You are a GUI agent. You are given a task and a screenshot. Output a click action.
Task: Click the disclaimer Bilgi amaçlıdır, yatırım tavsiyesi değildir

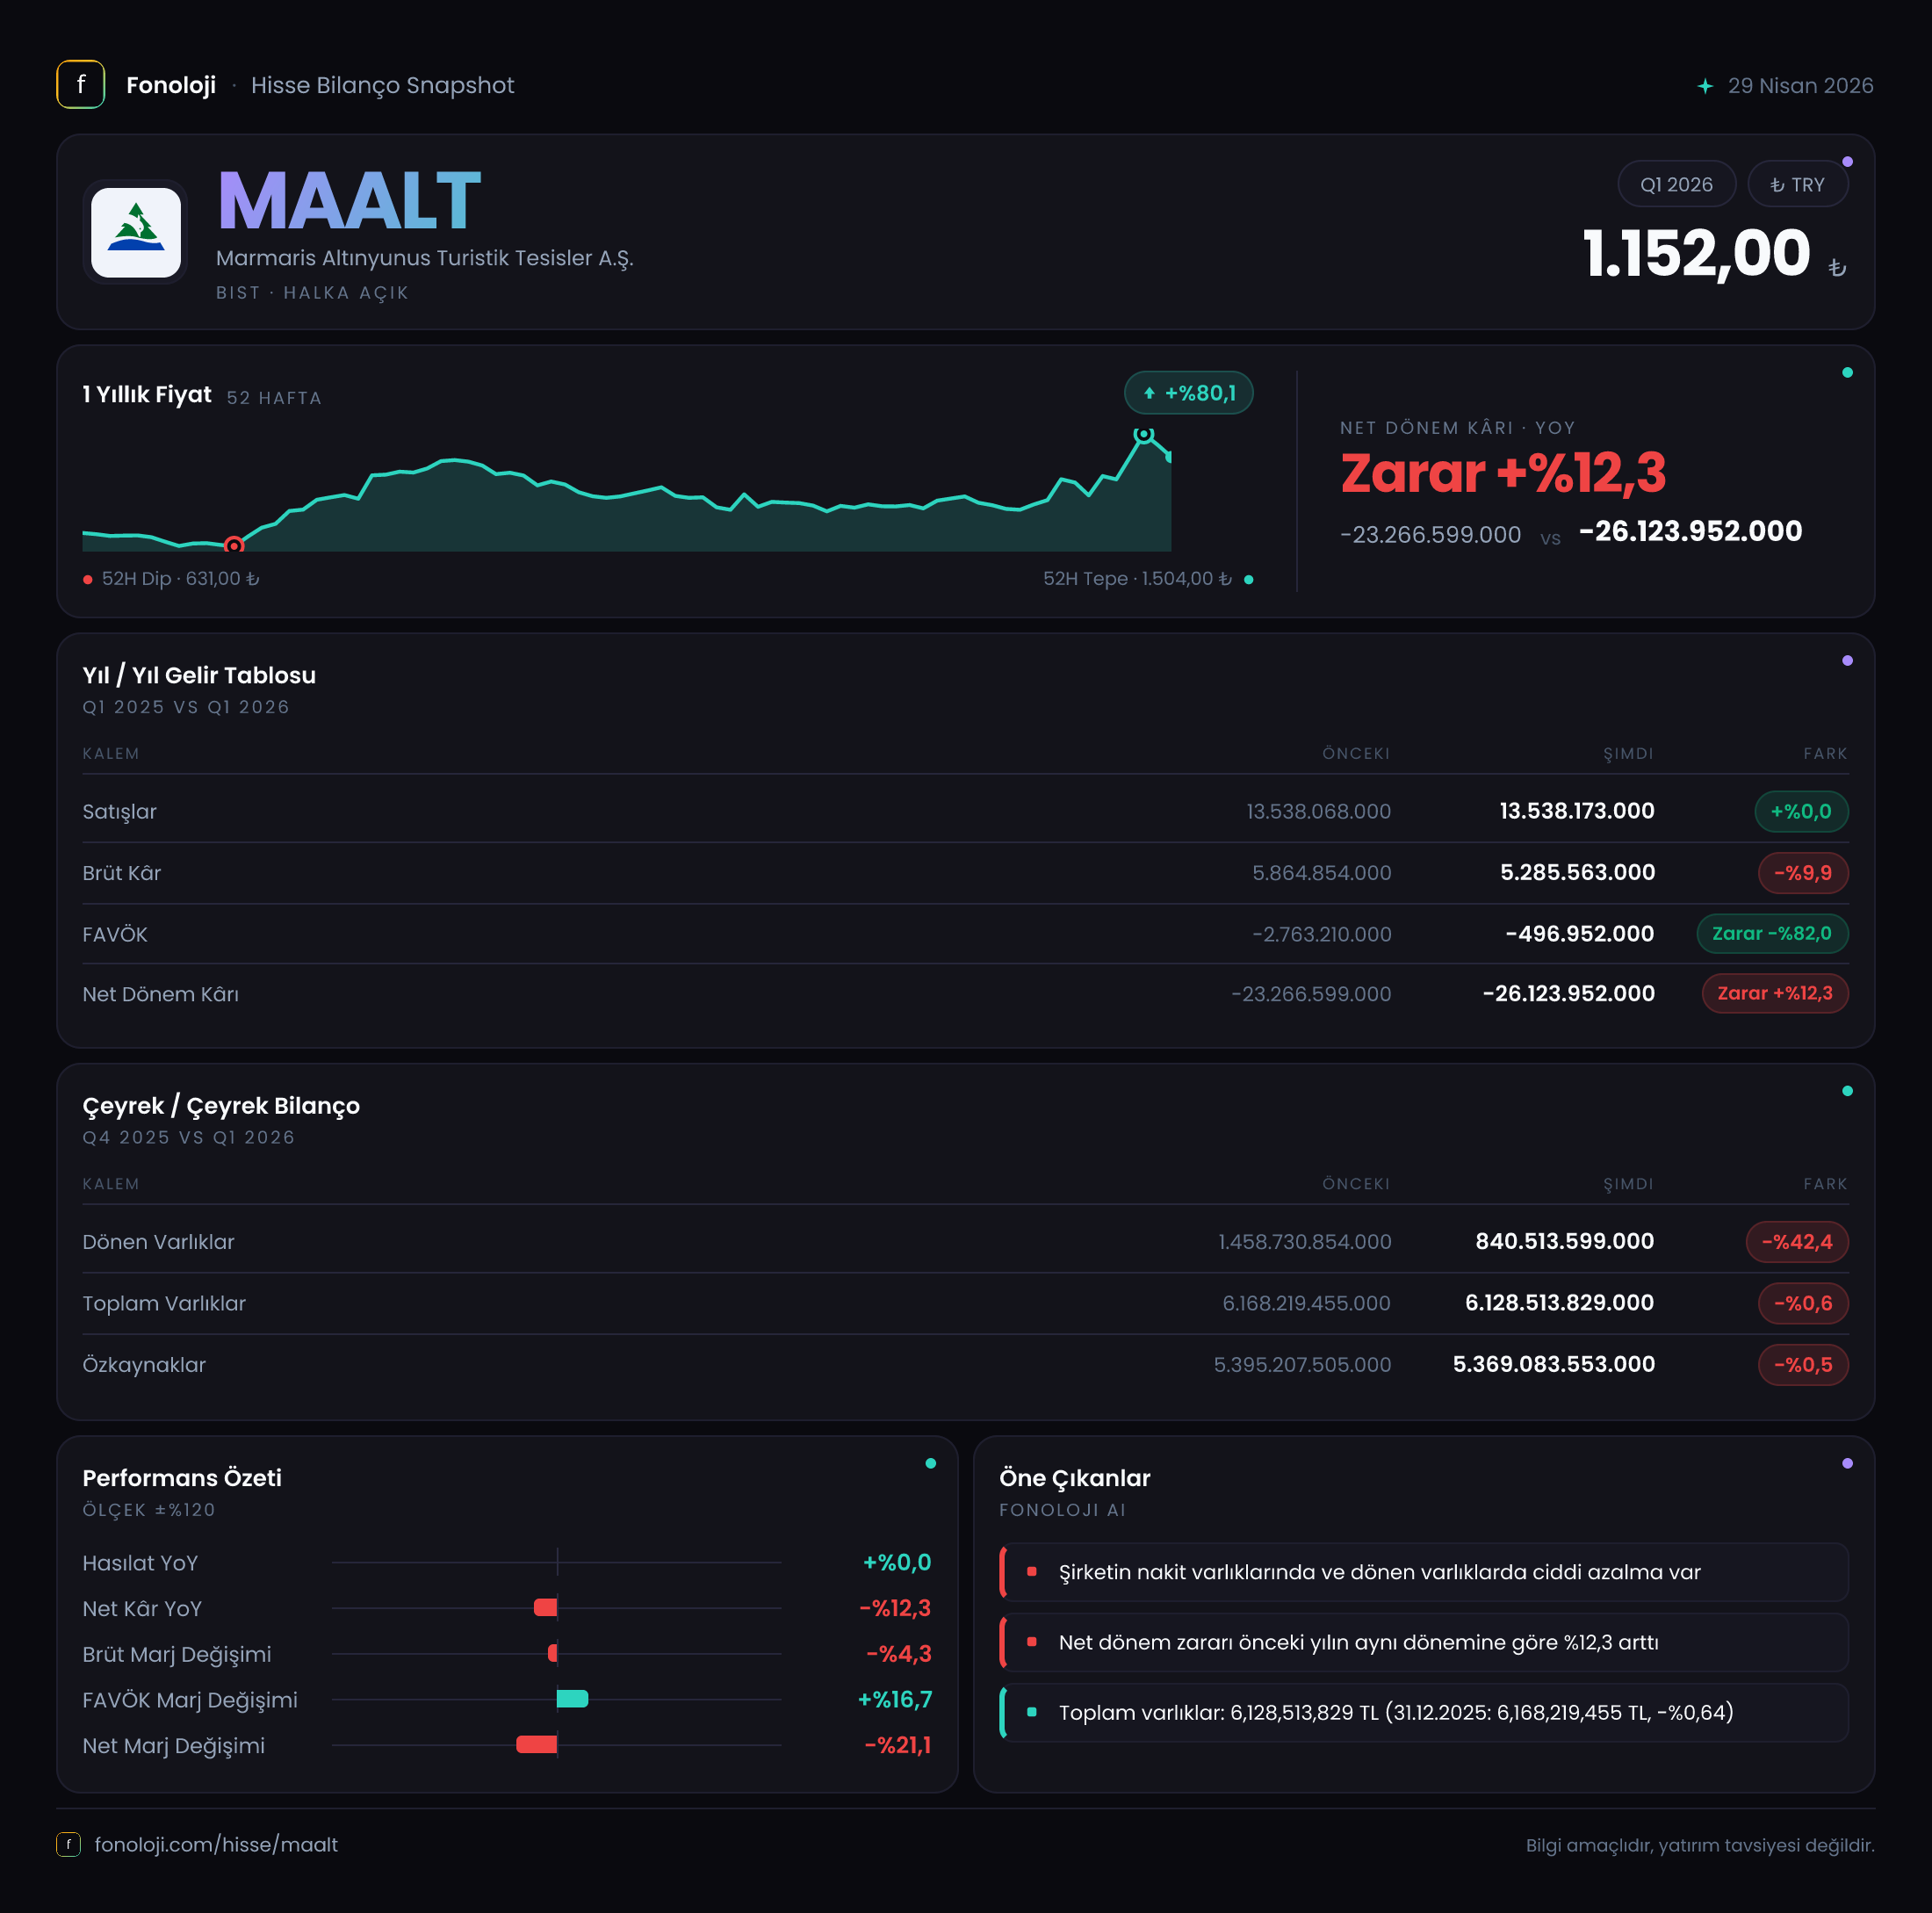point(1700,1845)
